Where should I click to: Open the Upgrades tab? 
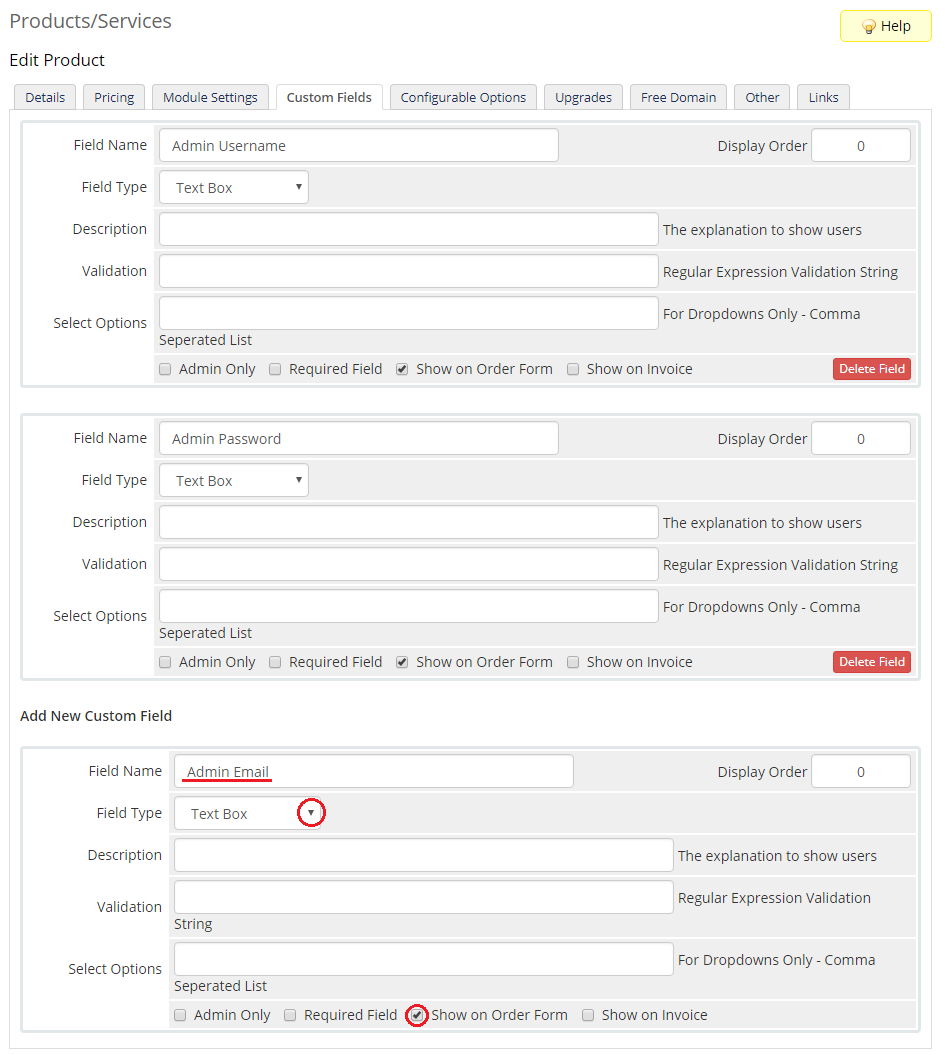pos(583,98)
